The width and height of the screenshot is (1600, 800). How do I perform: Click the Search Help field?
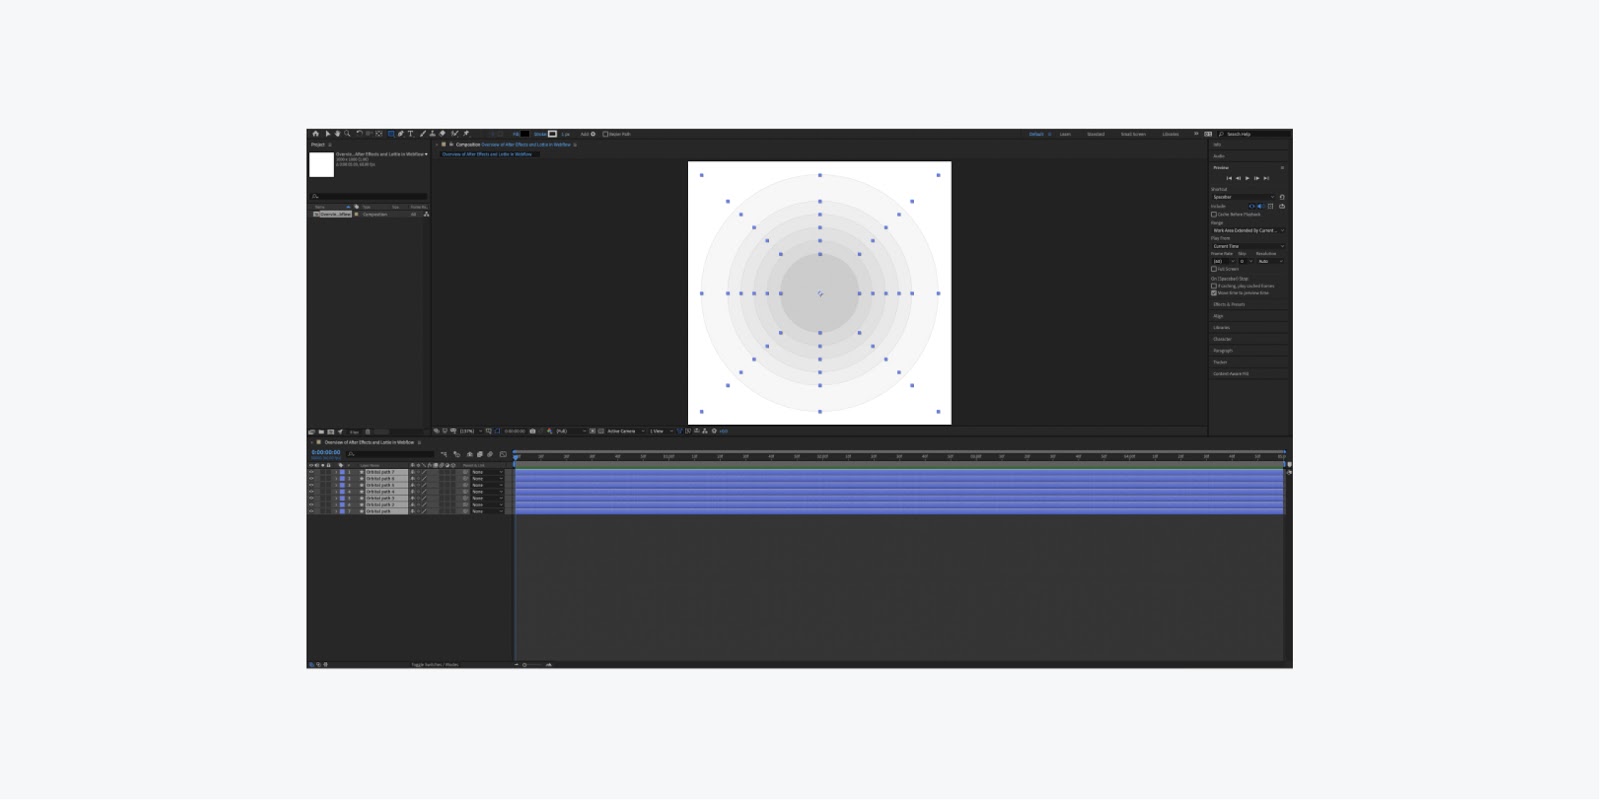pyautogui.click(x=1255, y=134)
